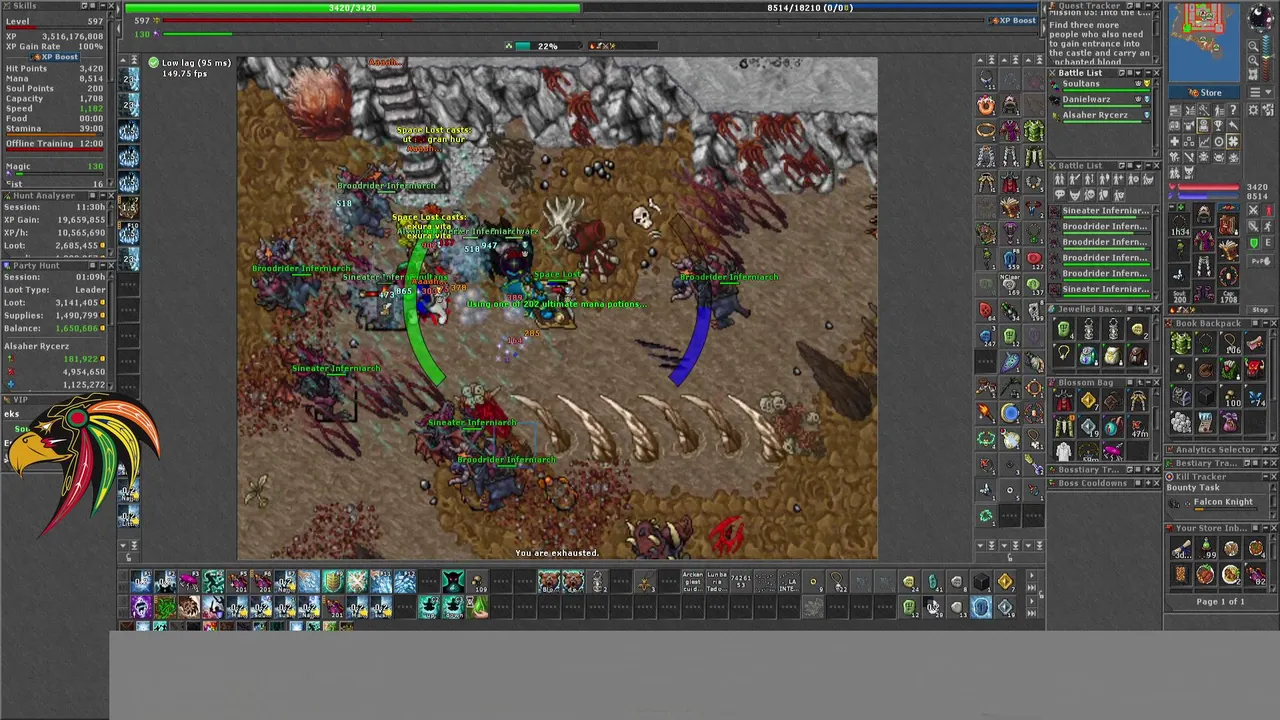1280x720 pixels.
Task: Click red cape item in Blossom Bag
Action: pos(1064,400)
